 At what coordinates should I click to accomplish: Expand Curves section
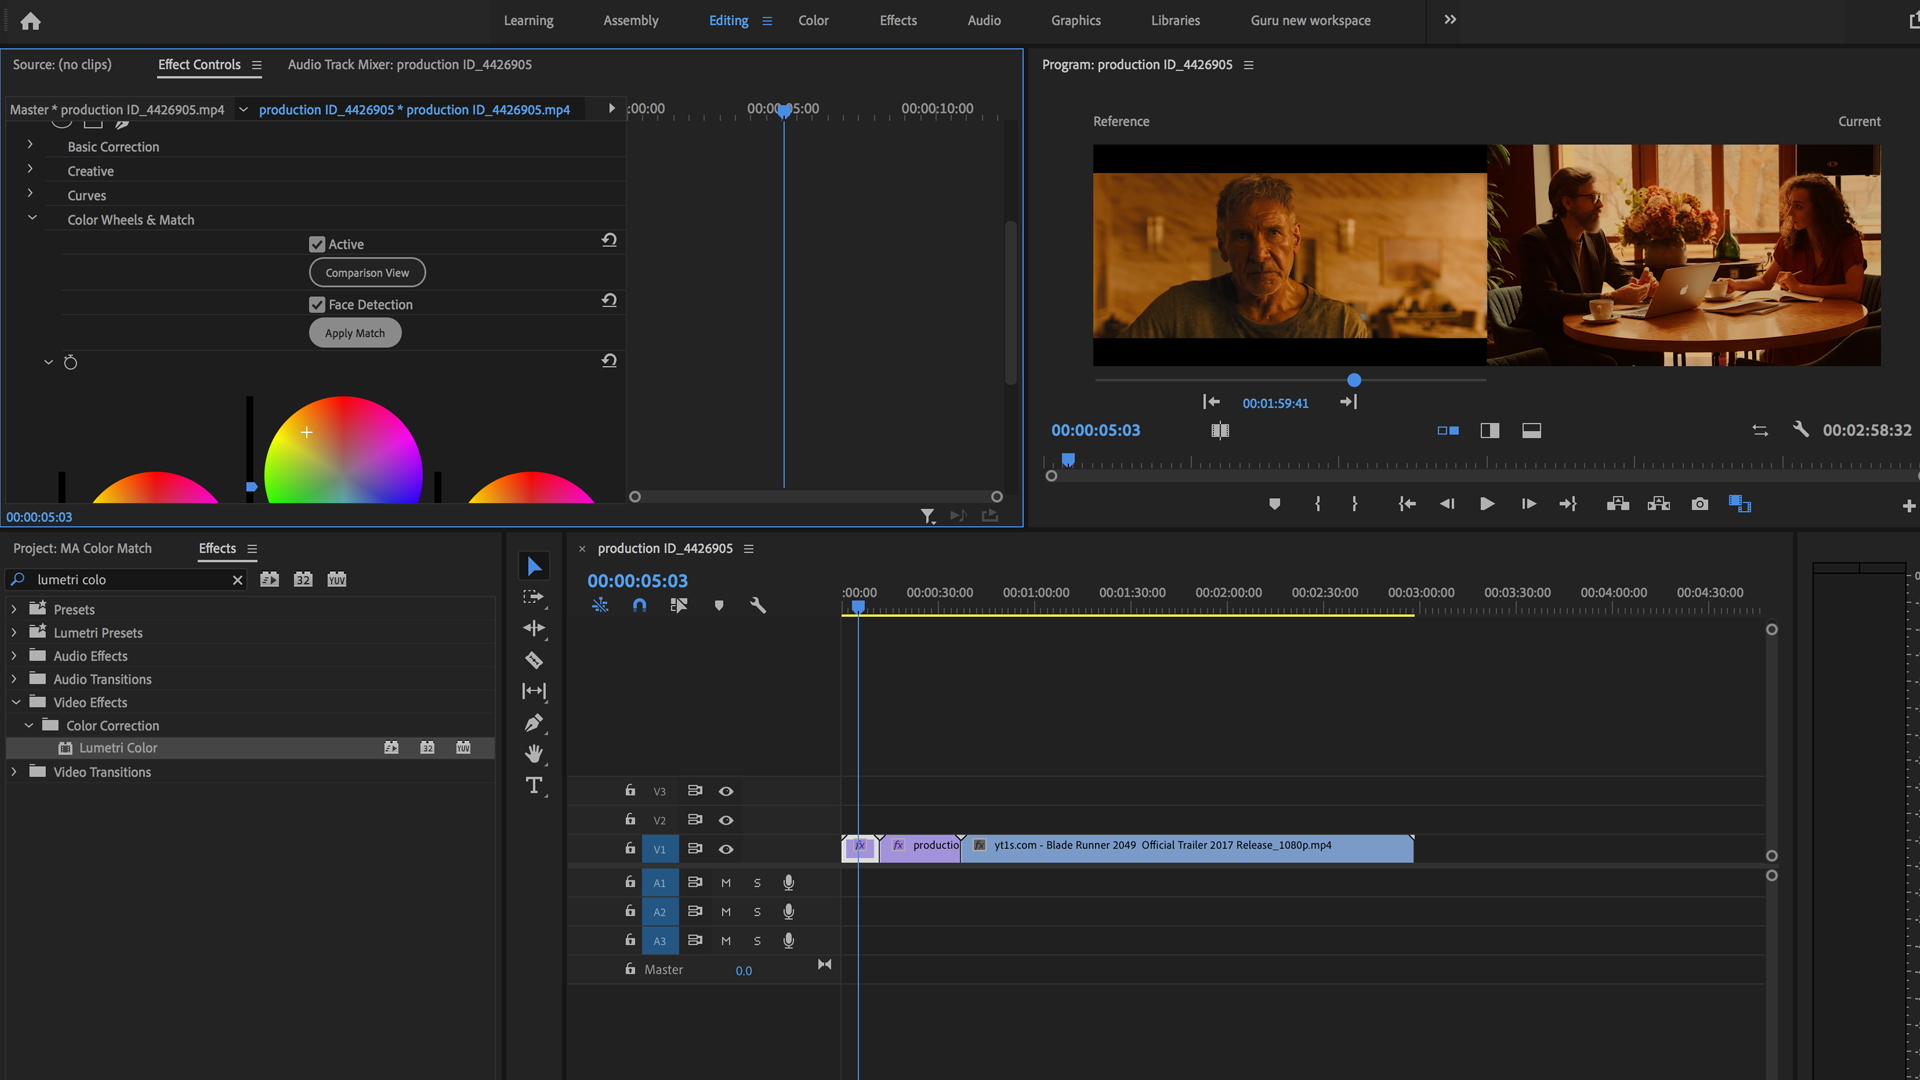coord(30,194)
